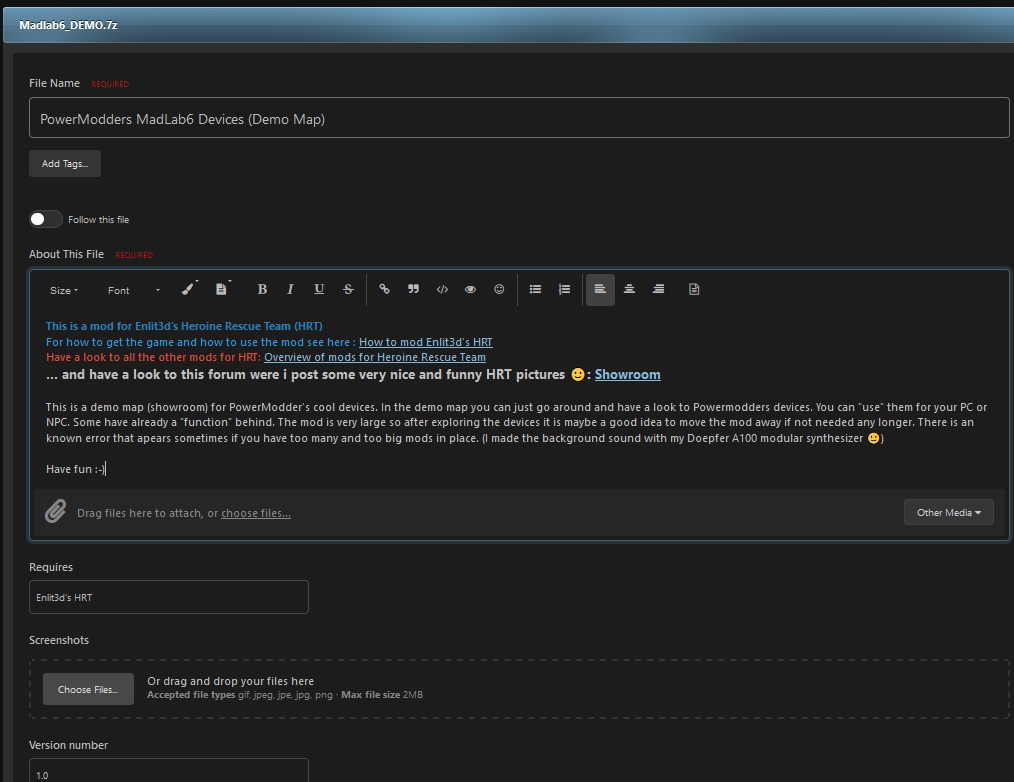Open the text color brush tool

(x=189, y=288)
